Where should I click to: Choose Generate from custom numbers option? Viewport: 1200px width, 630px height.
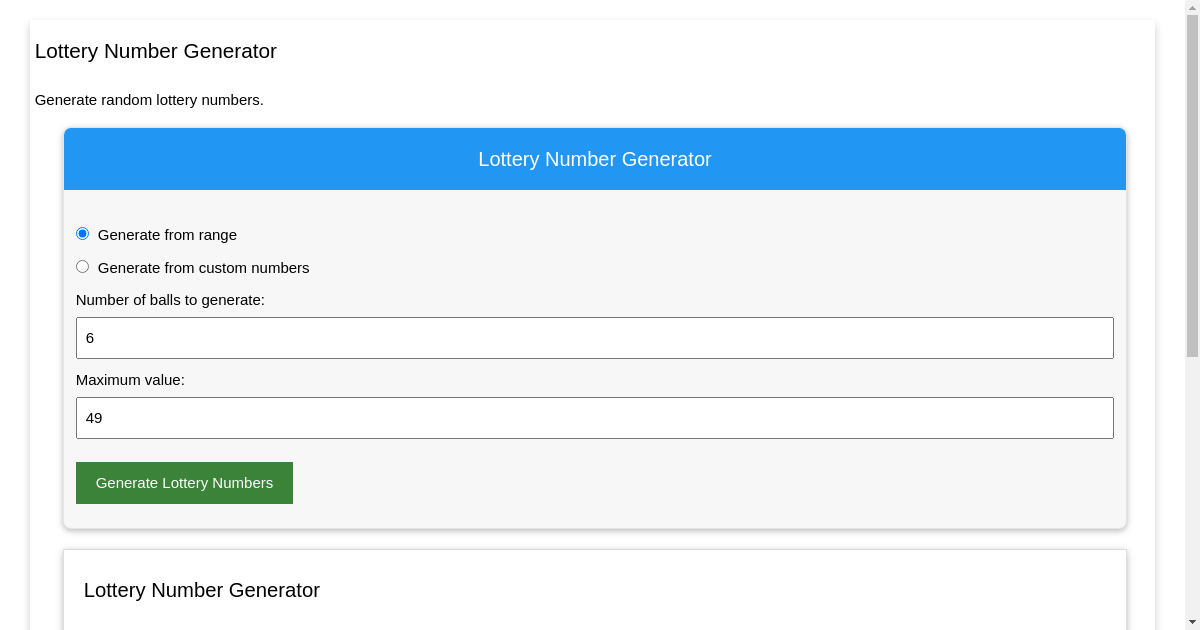(x=83, y=266)
